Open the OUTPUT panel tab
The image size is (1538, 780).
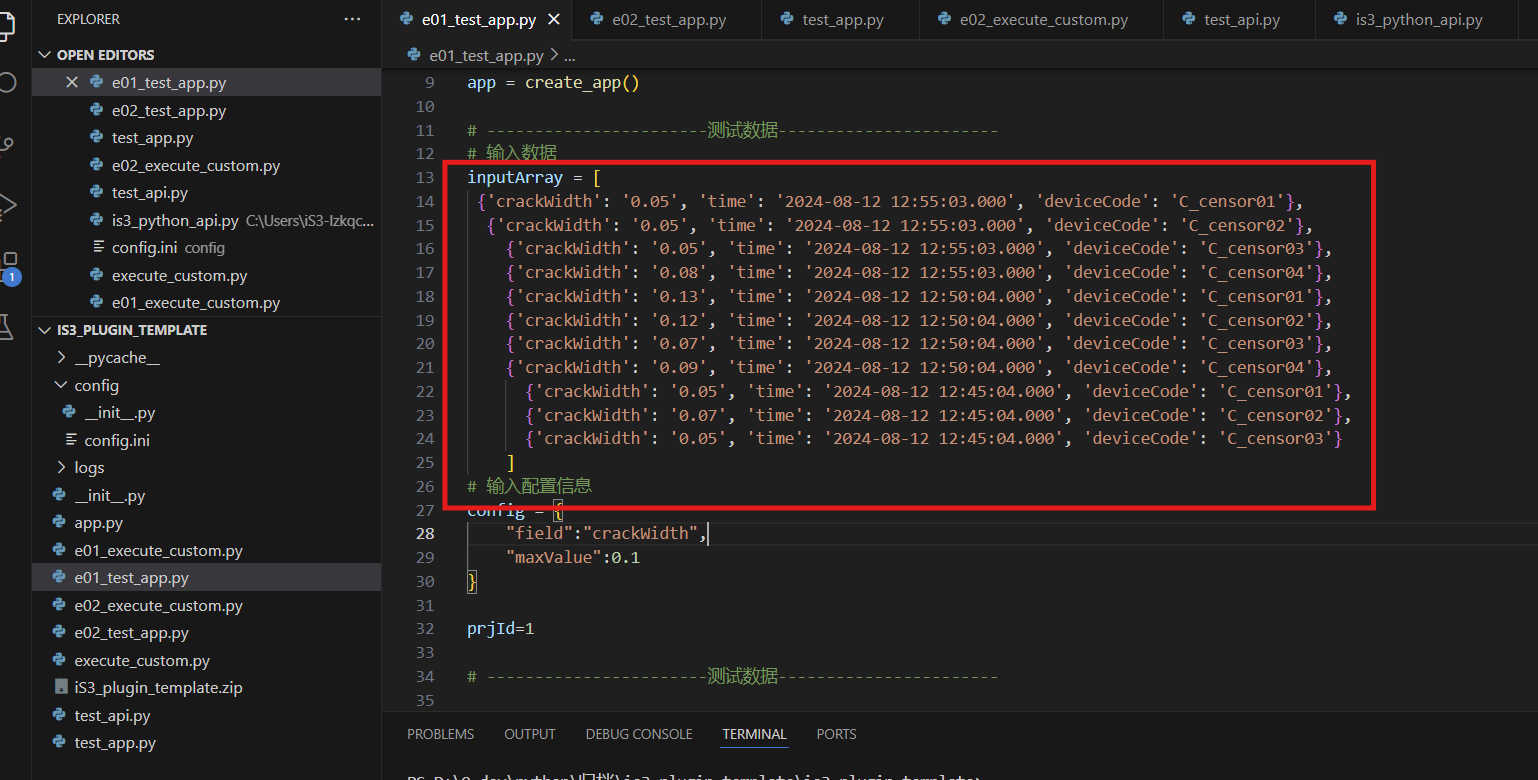[x=530, y=734]
